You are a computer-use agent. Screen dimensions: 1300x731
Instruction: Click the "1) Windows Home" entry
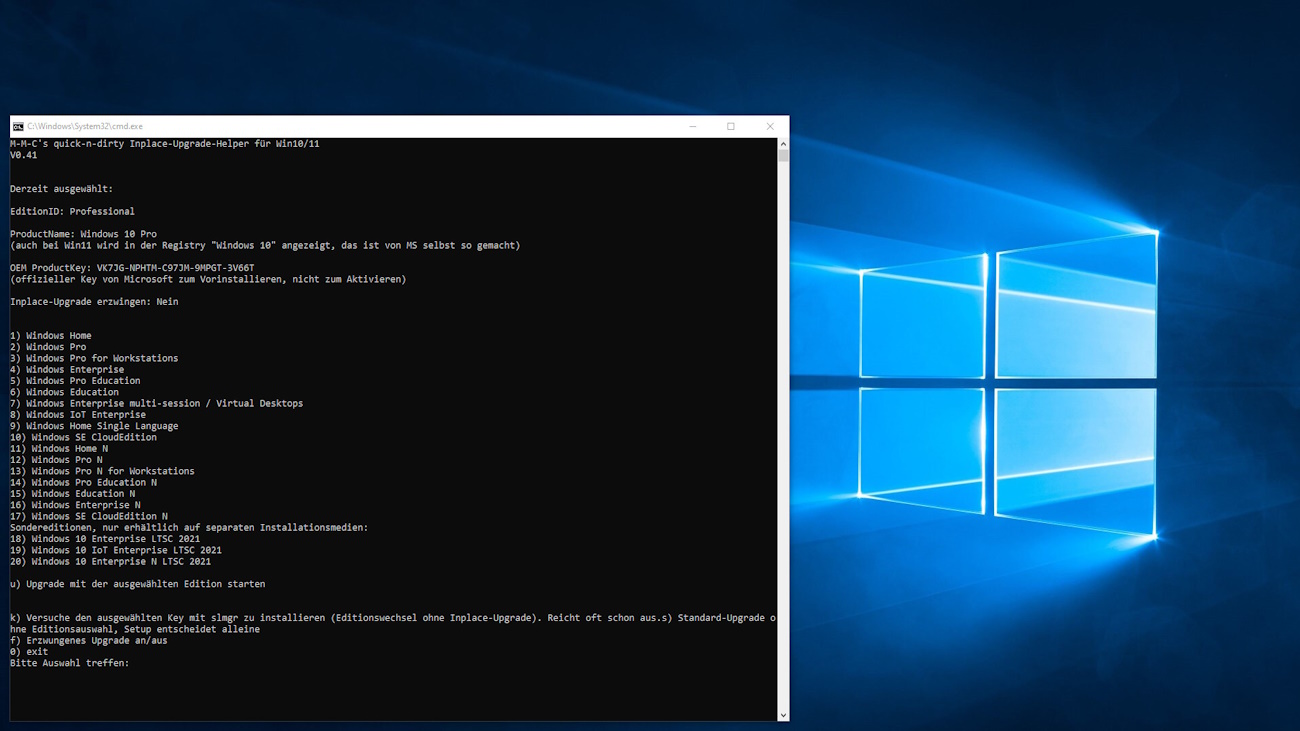click(51, 336)
